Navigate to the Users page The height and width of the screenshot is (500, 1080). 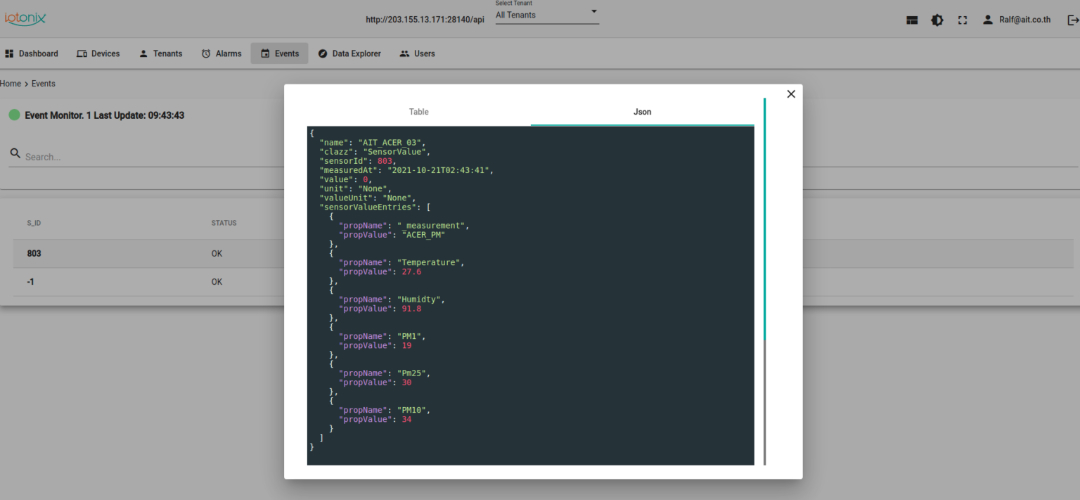click(417, 54)
